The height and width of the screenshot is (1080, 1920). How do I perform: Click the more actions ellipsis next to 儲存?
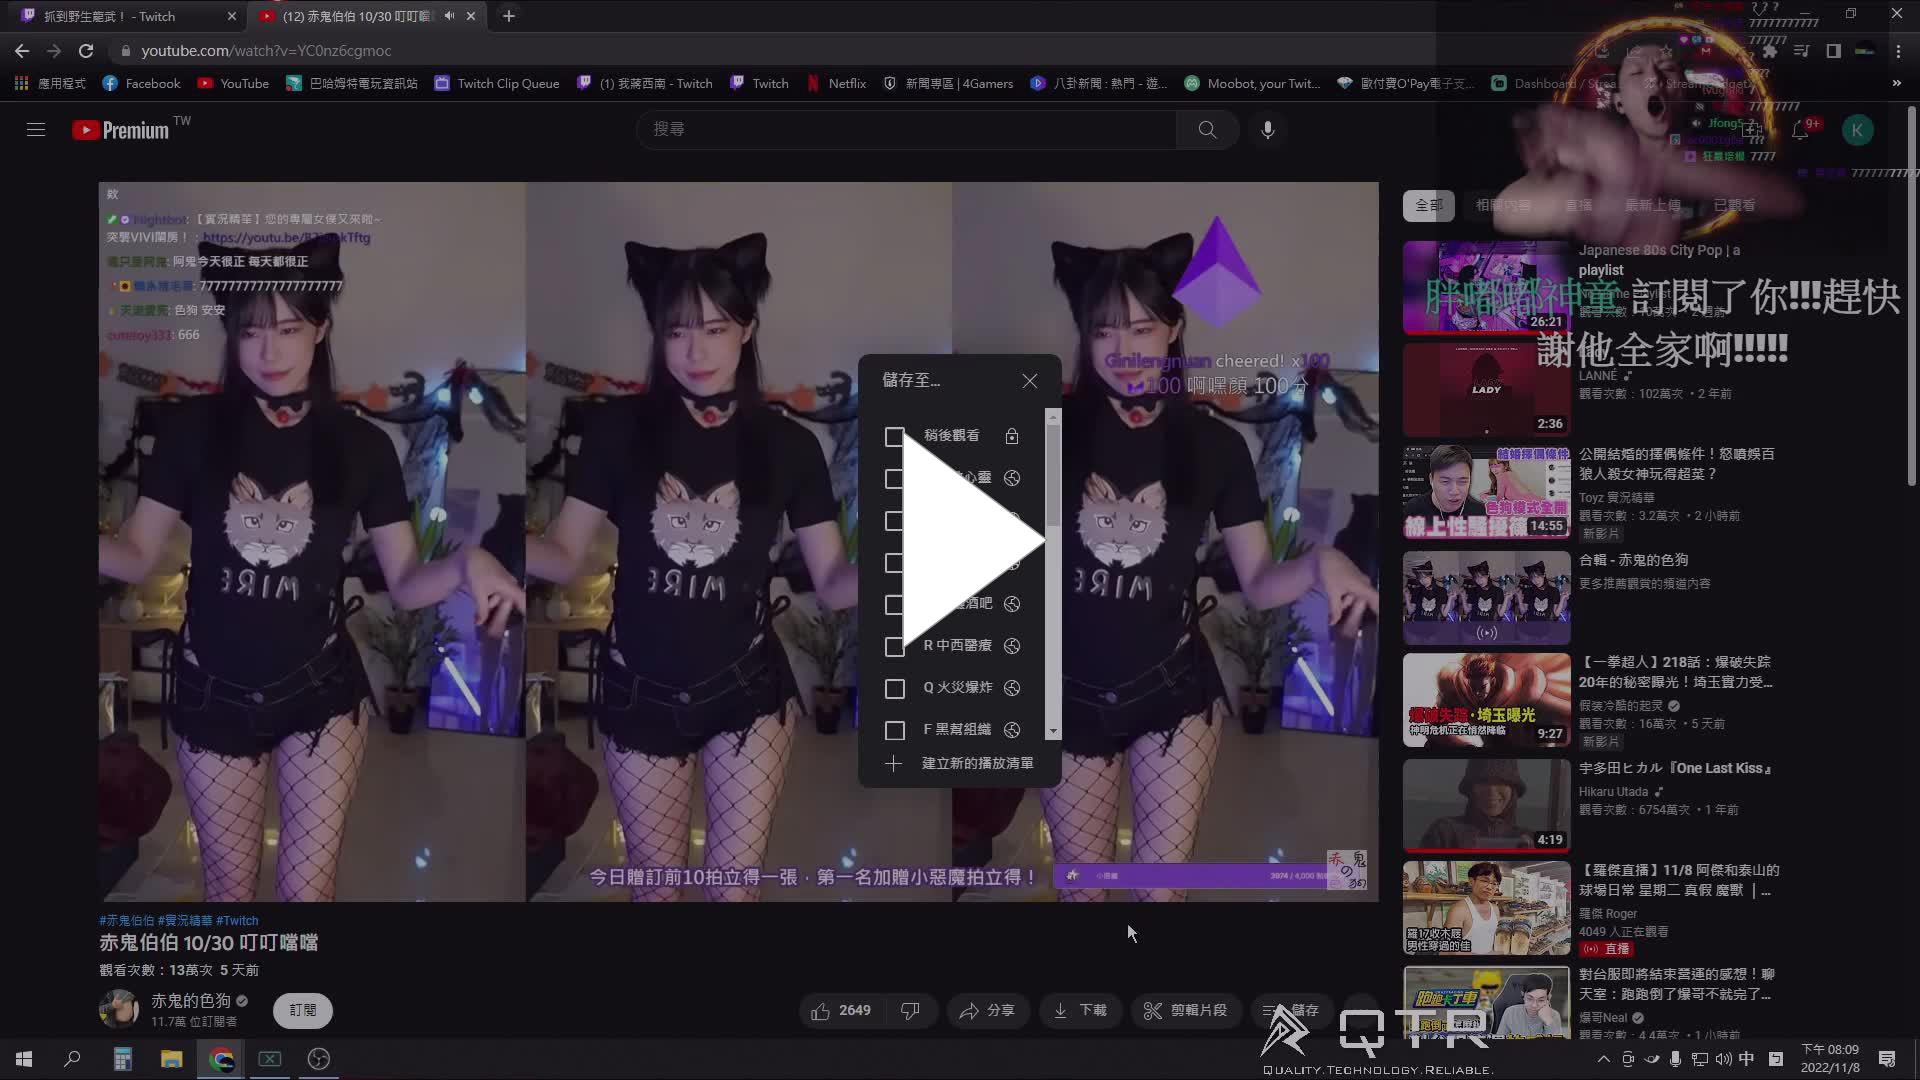point(1360,1010)
